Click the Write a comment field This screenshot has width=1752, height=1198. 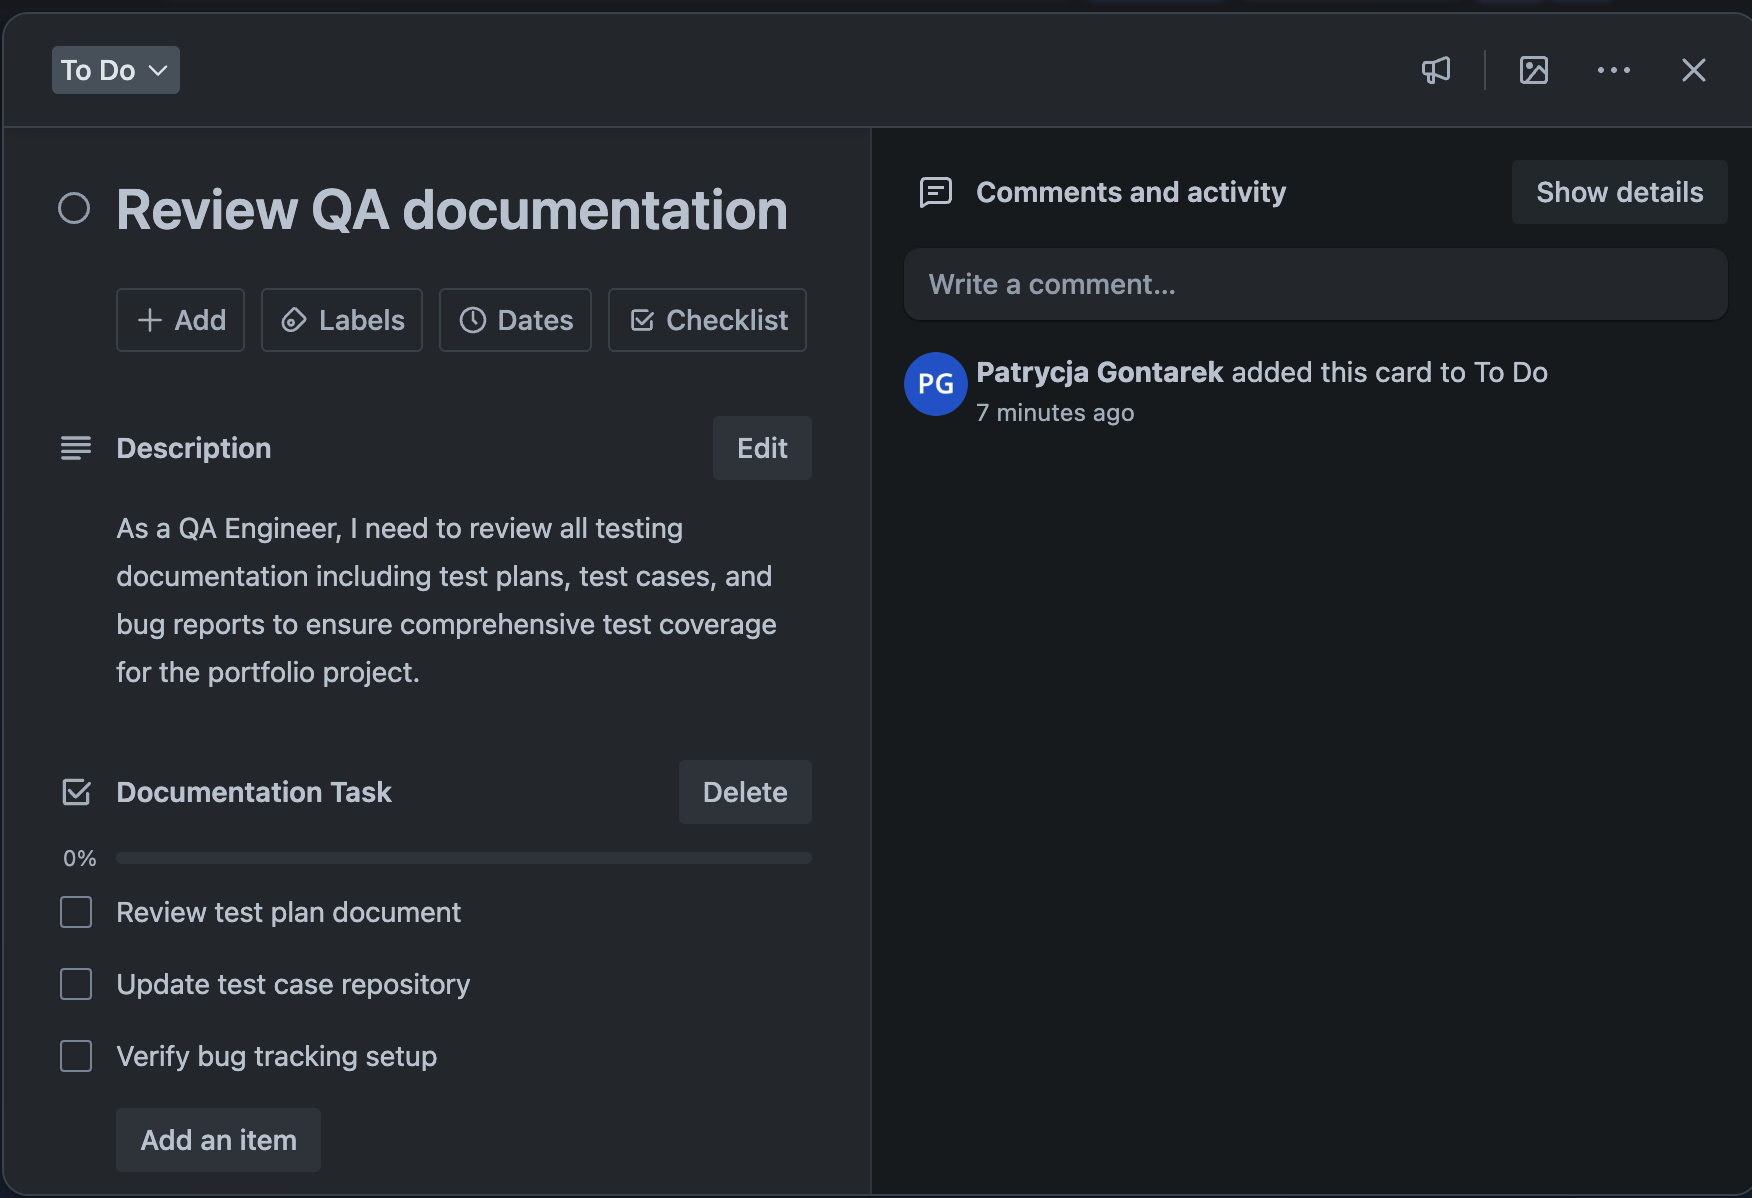[1316, 284]
